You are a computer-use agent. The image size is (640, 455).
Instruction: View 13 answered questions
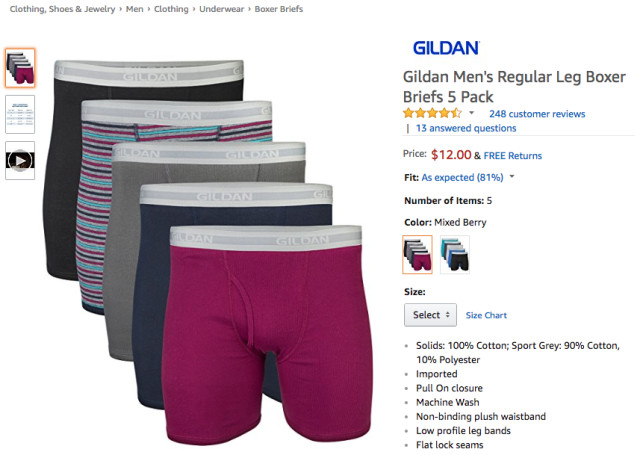click(x=466, y=128)
